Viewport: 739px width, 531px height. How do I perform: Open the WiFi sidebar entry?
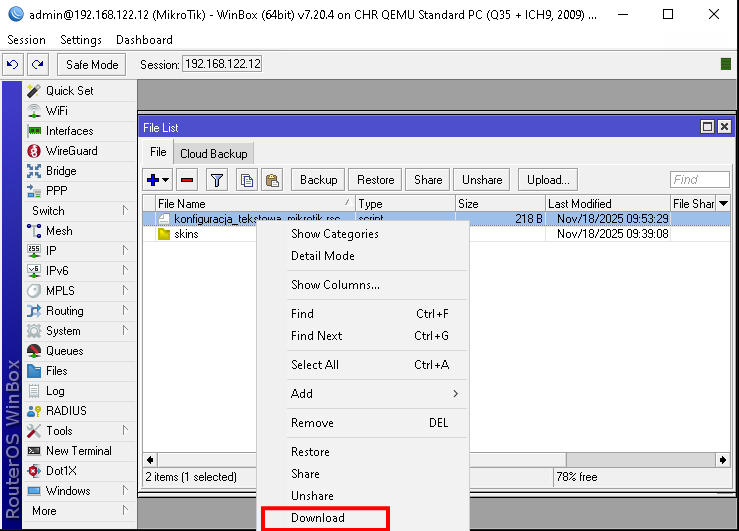(x=79, y=111)
